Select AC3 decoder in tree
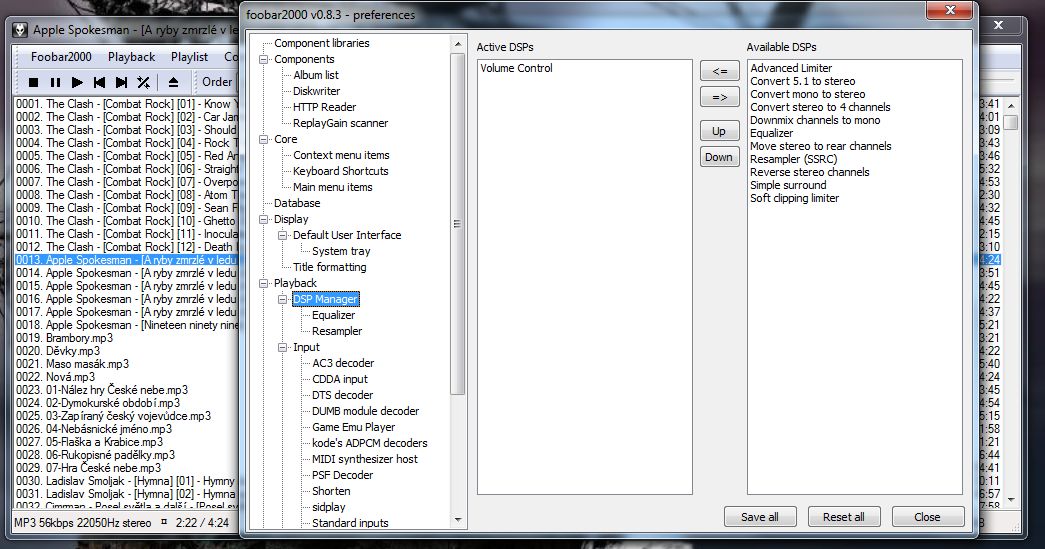This screenshot has height=549, width=1045. tap(343, 363)
